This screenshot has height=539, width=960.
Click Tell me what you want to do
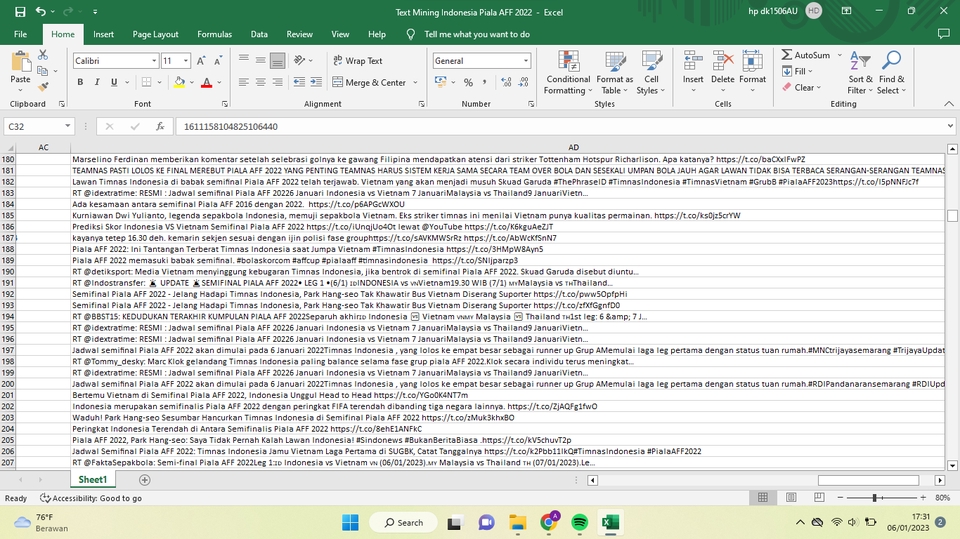point(477,34)
